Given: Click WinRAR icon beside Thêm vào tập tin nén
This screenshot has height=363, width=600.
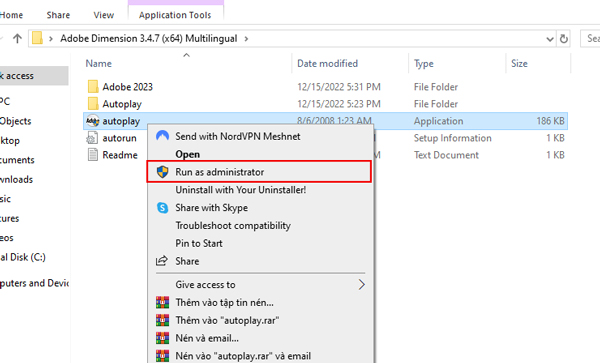Looking at the screenshot, I should 163,303.
